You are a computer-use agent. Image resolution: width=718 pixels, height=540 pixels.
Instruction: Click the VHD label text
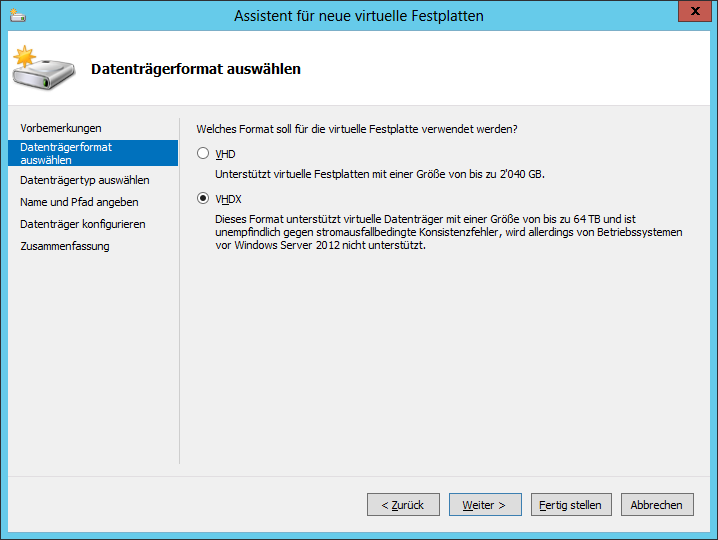226,154
